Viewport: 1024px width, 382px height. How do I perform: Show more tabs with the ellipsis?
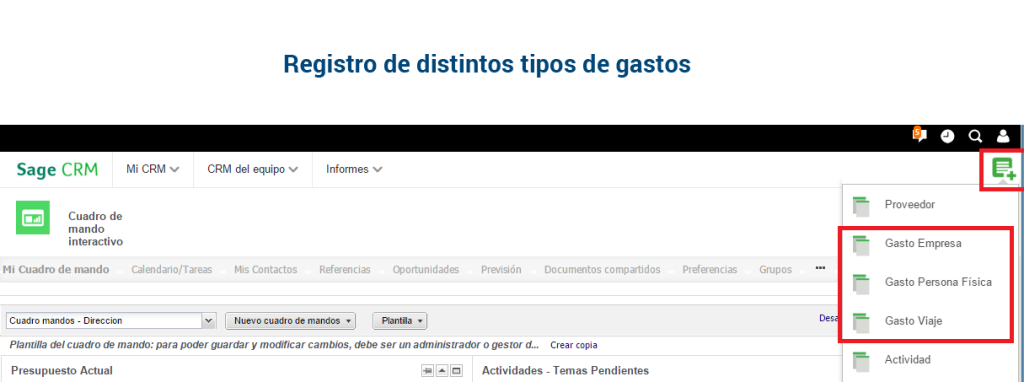pyautogui.click(x=820, y=268)
